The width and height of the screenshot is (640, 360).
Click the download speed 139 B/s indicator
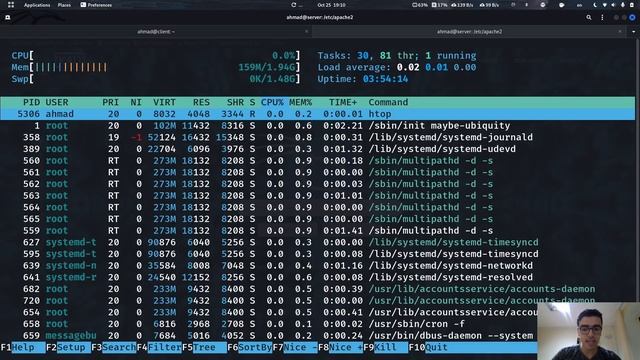click(x=462, y=5)
